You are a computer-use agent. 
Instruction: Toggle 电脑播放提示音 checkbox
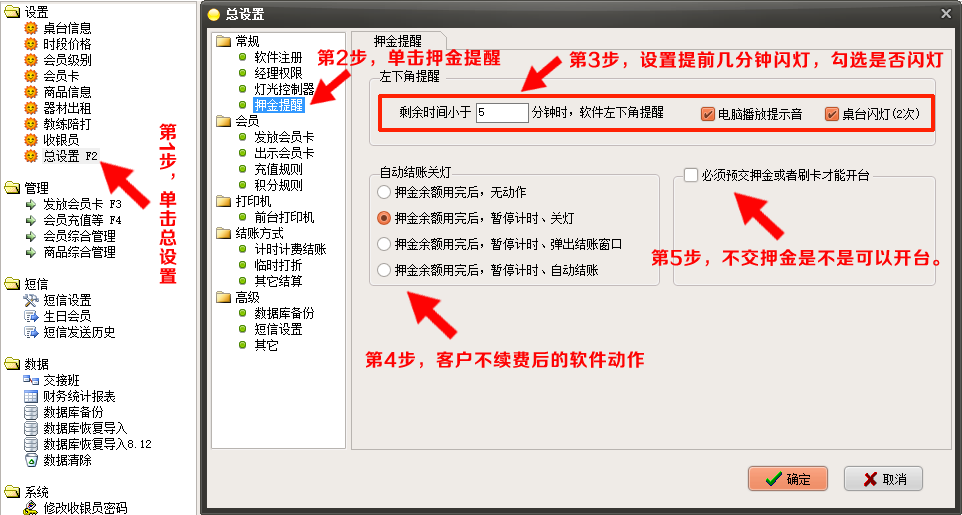[x=708, y=114]
